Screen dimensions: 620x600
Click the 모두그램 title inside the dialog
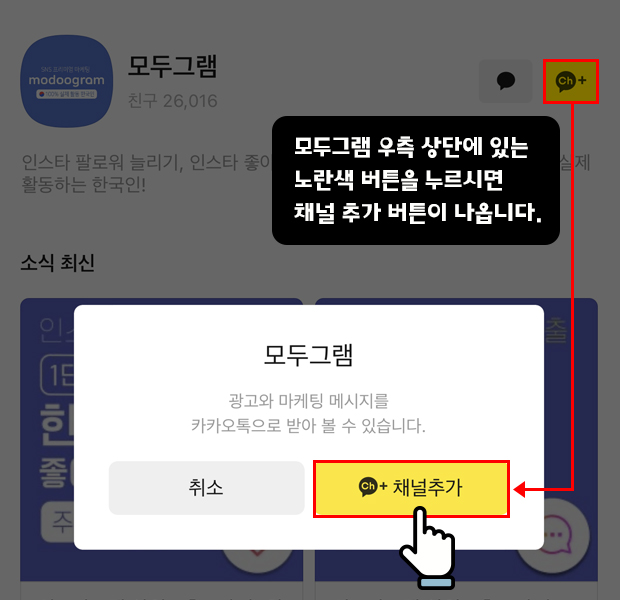click(x=308, y=355)
